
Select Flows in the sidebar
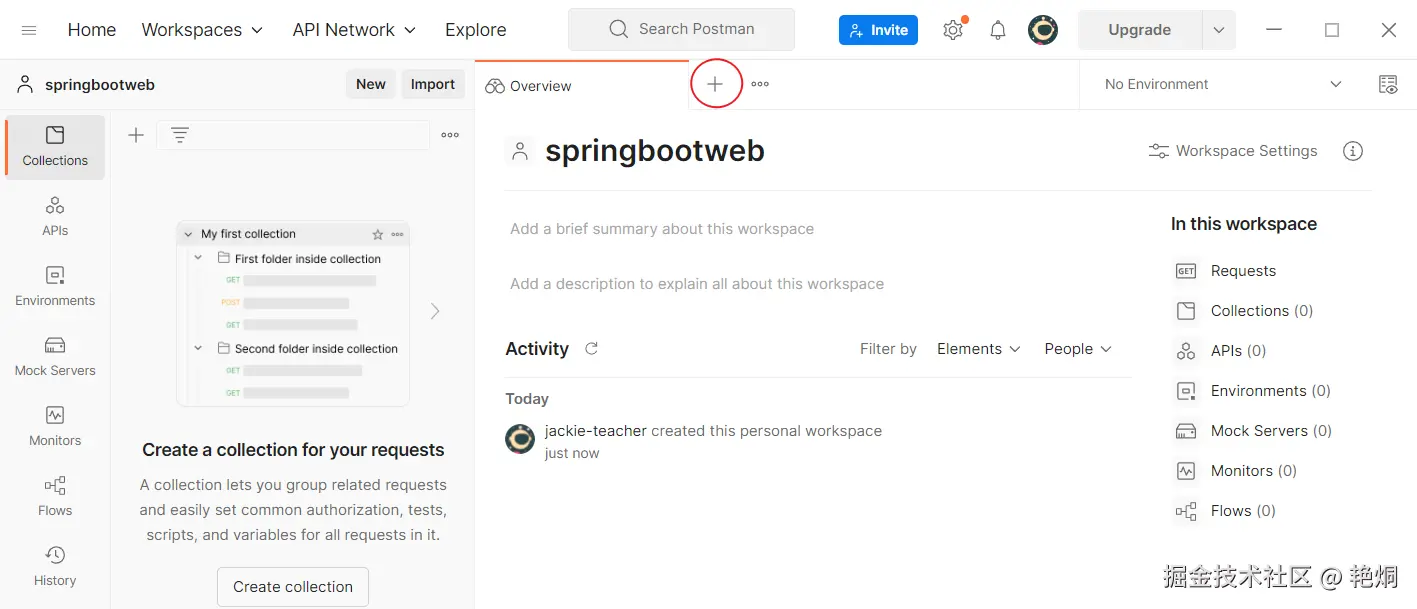55,497
